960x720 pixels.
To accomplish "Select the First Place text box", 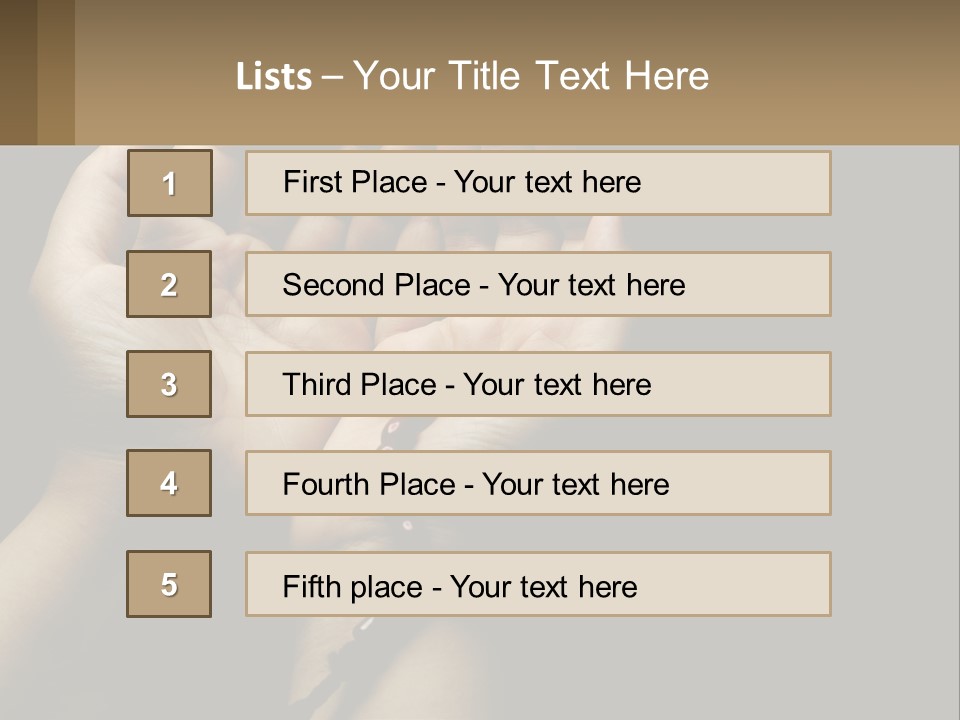I will click(x=538, y=183).
